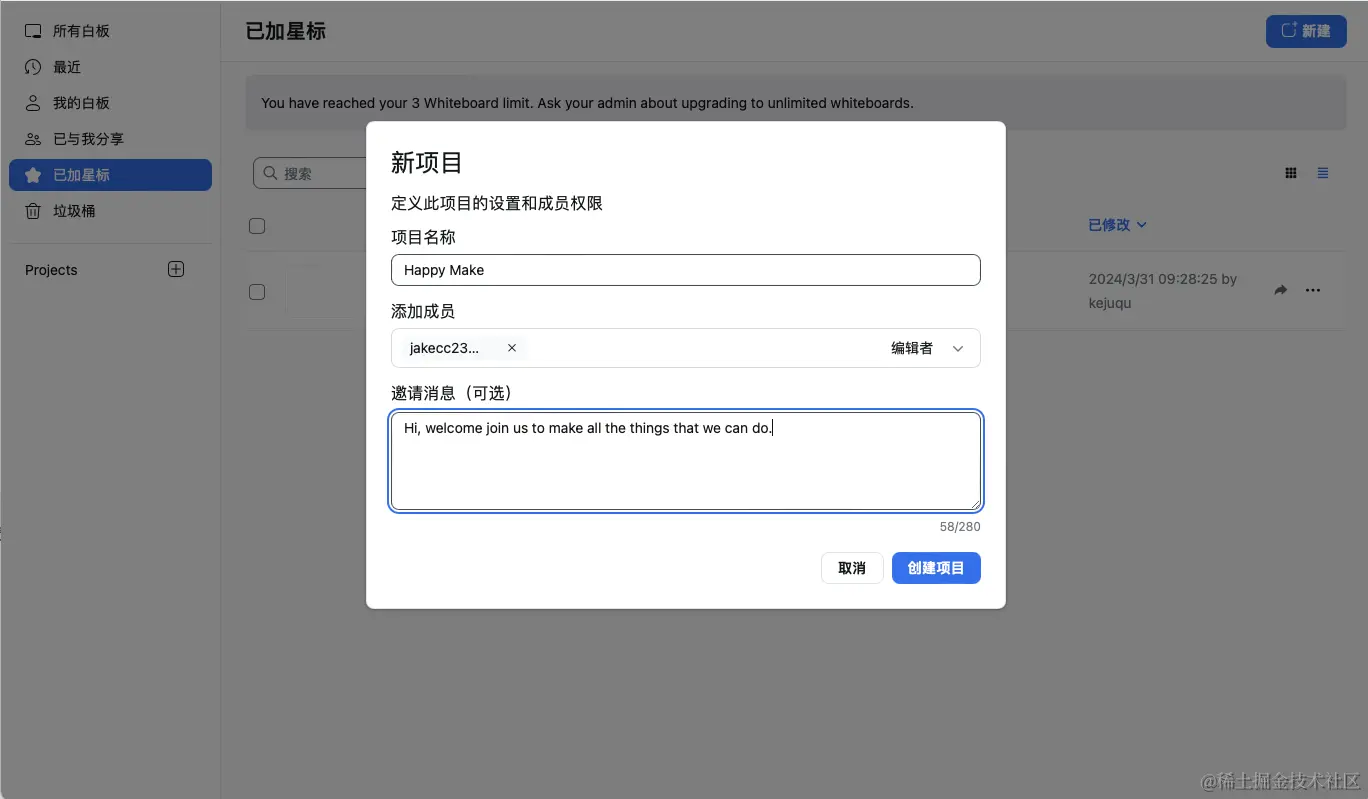This screenshot has width=1368, height=799.
Task: Click the jakecc23… member chip
Action: tap(463, 348)
